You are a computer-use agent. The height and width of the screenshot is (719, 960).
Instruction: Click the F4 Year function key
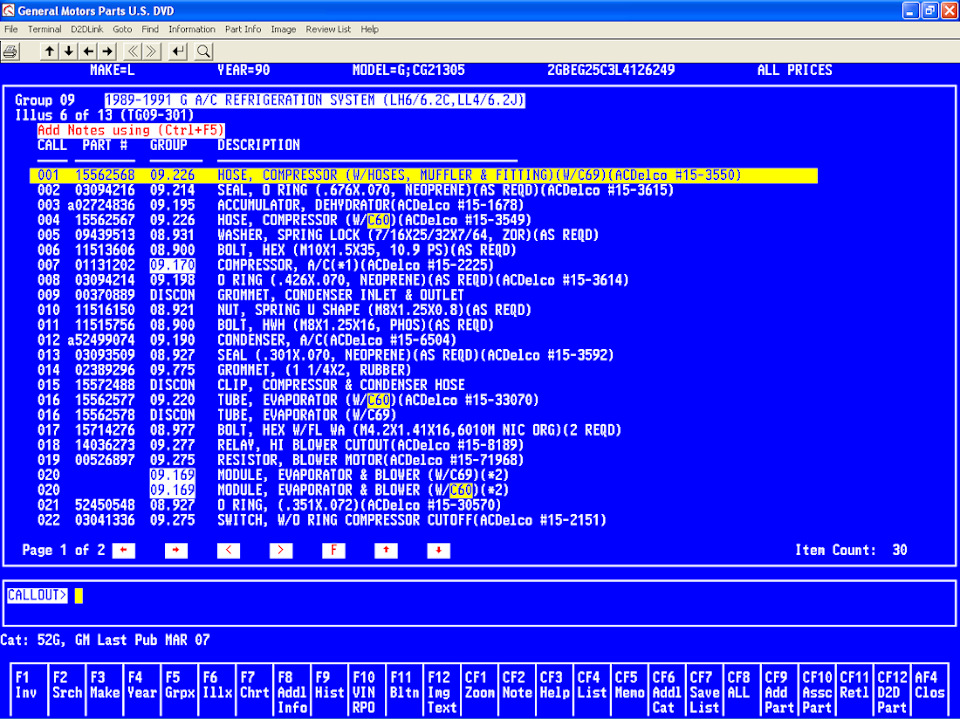coord(141,689)
